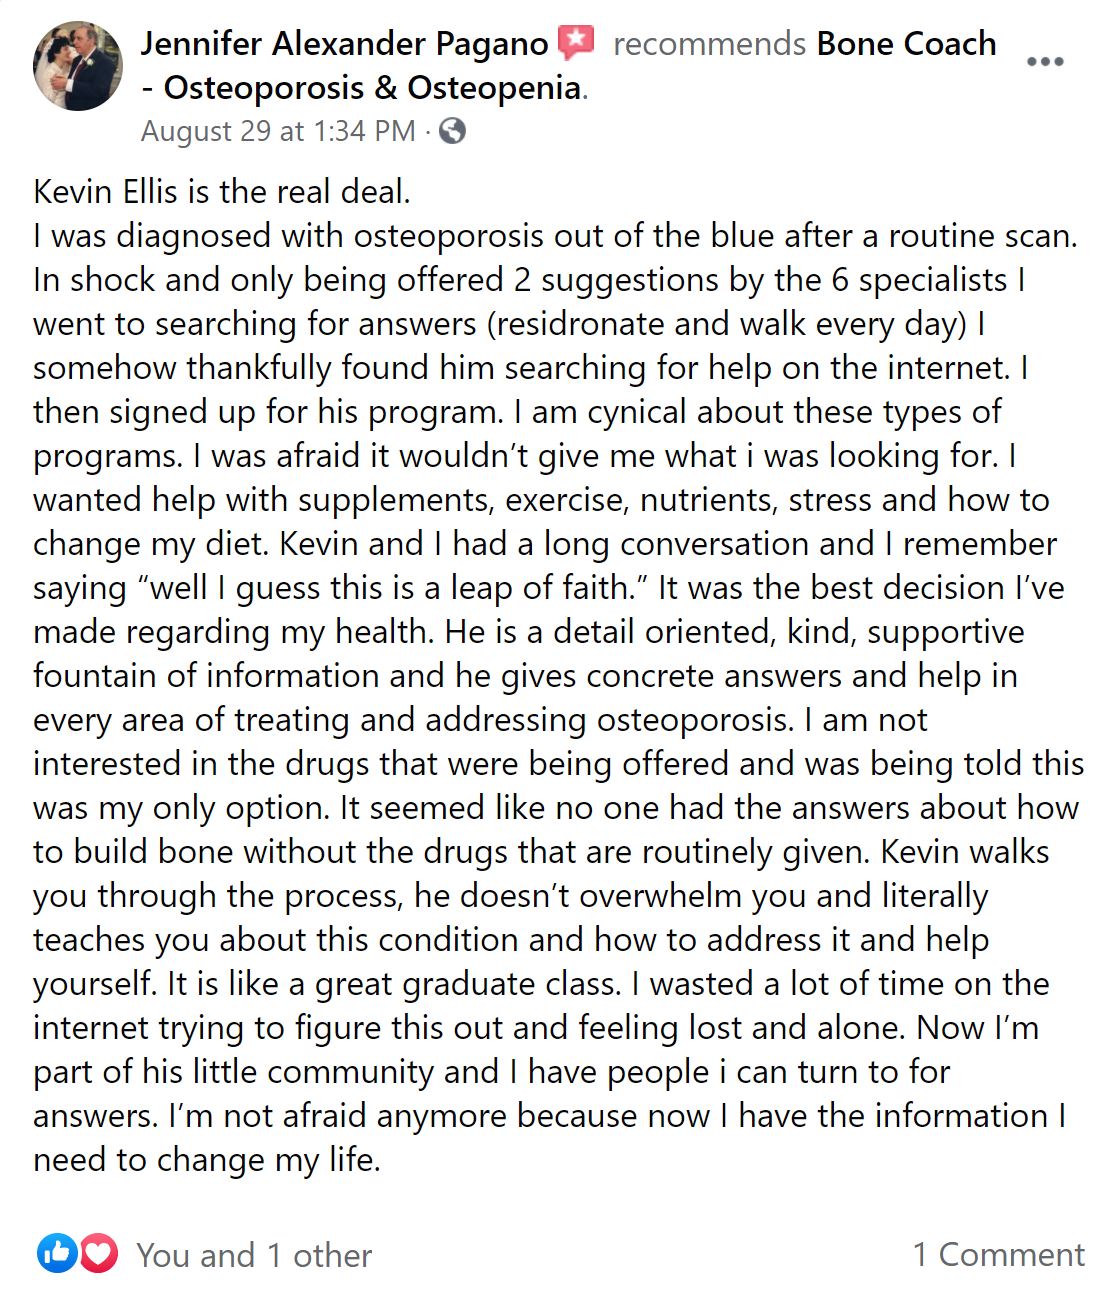This screenshot has width=1110, height=1295.
Task: Click the blue thumbs-up reaction icon
Action: 57,1254
